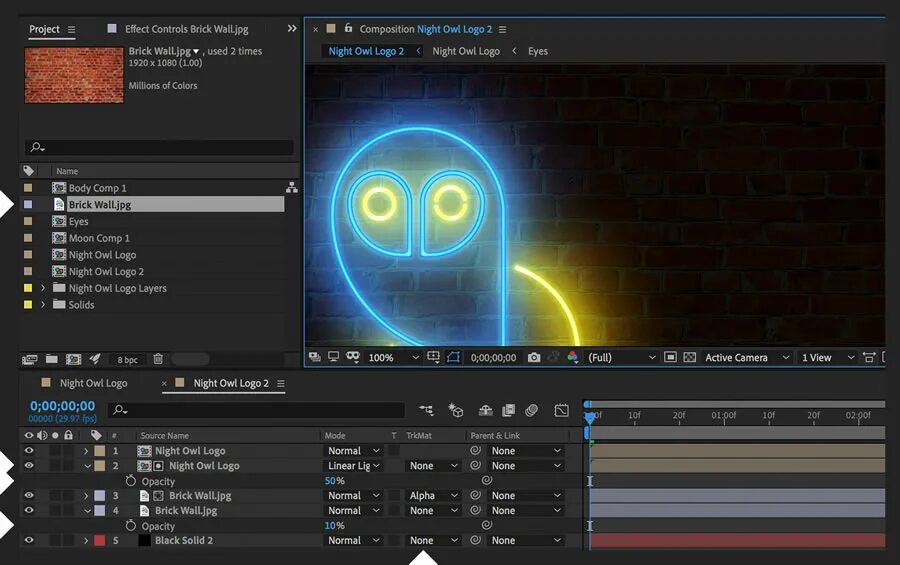
Task: Toggle visibility of layer 4 Brick Wall.jpg
Action: [x=29, y=510]
